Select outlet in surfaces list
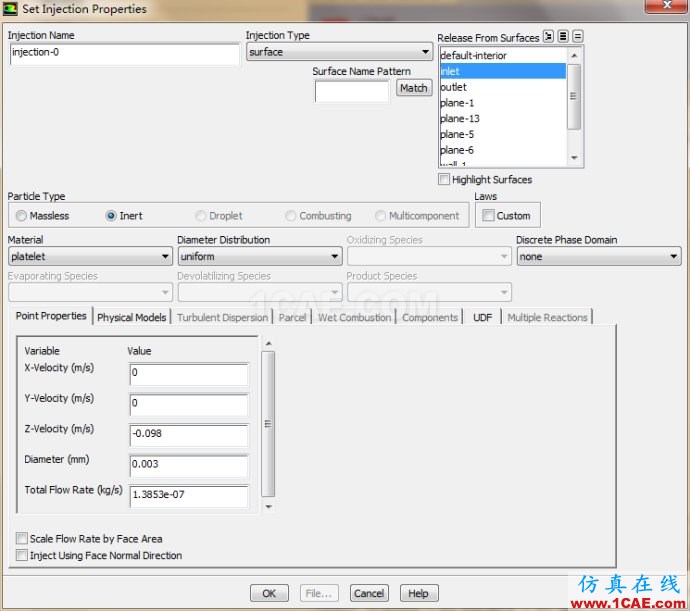 [x=503, y=87]
